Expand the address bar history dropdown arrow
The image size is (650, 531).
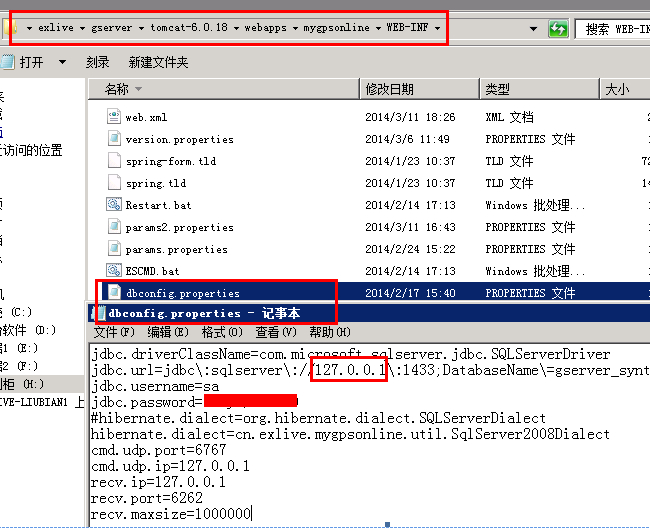point(533,29)
